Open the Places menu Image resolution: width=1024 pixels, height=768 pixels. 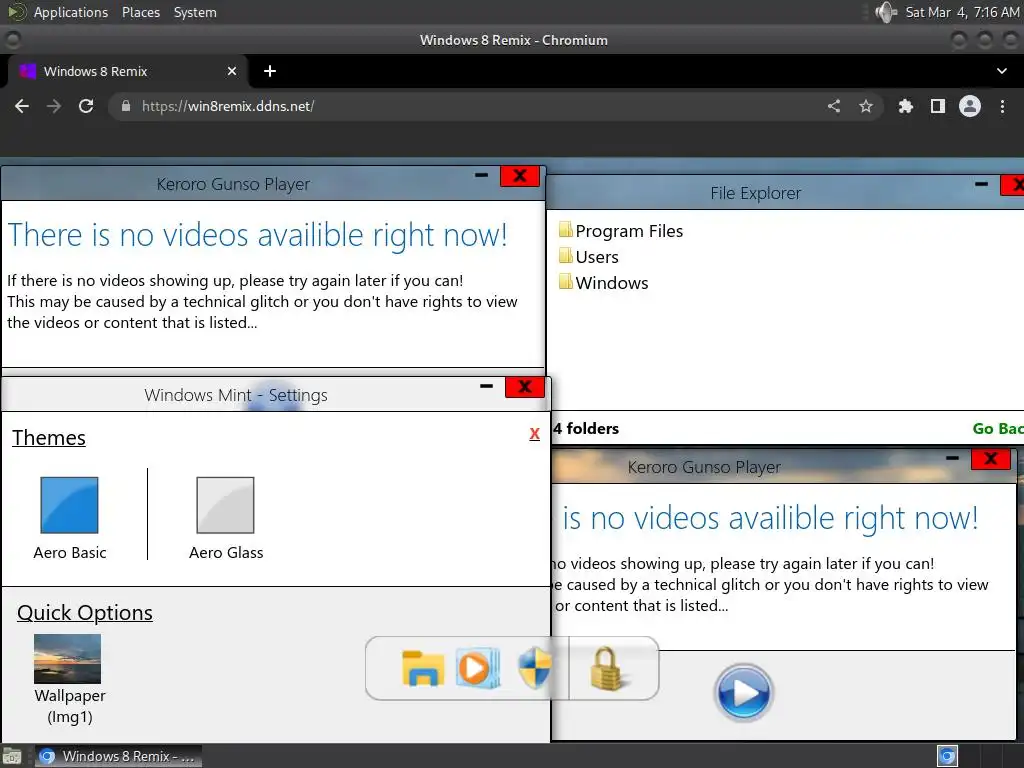pyautogui.click(x=141, y=12)
